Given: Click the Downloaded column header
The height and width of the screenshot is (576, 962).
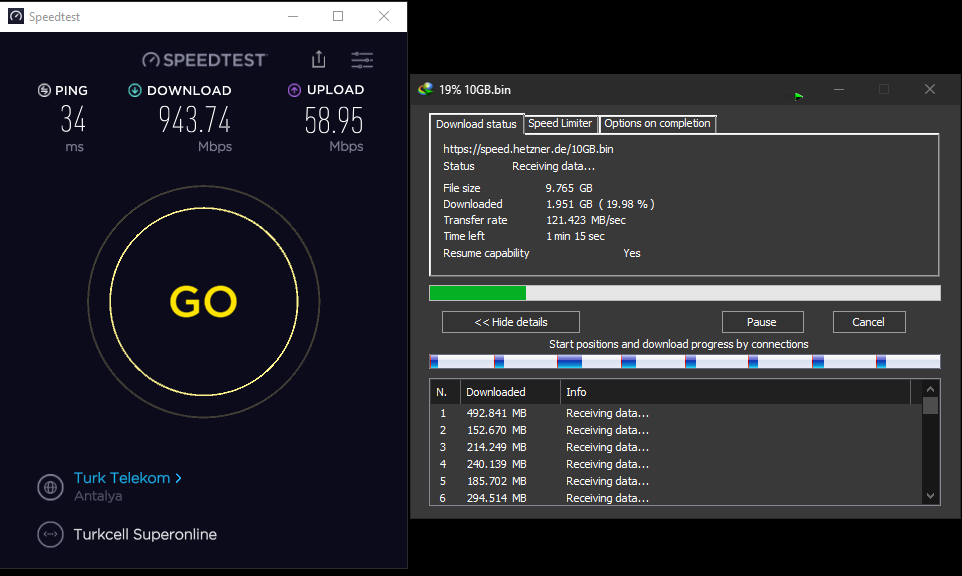Looking at the screenshot, I should click(x=510, y=392).
